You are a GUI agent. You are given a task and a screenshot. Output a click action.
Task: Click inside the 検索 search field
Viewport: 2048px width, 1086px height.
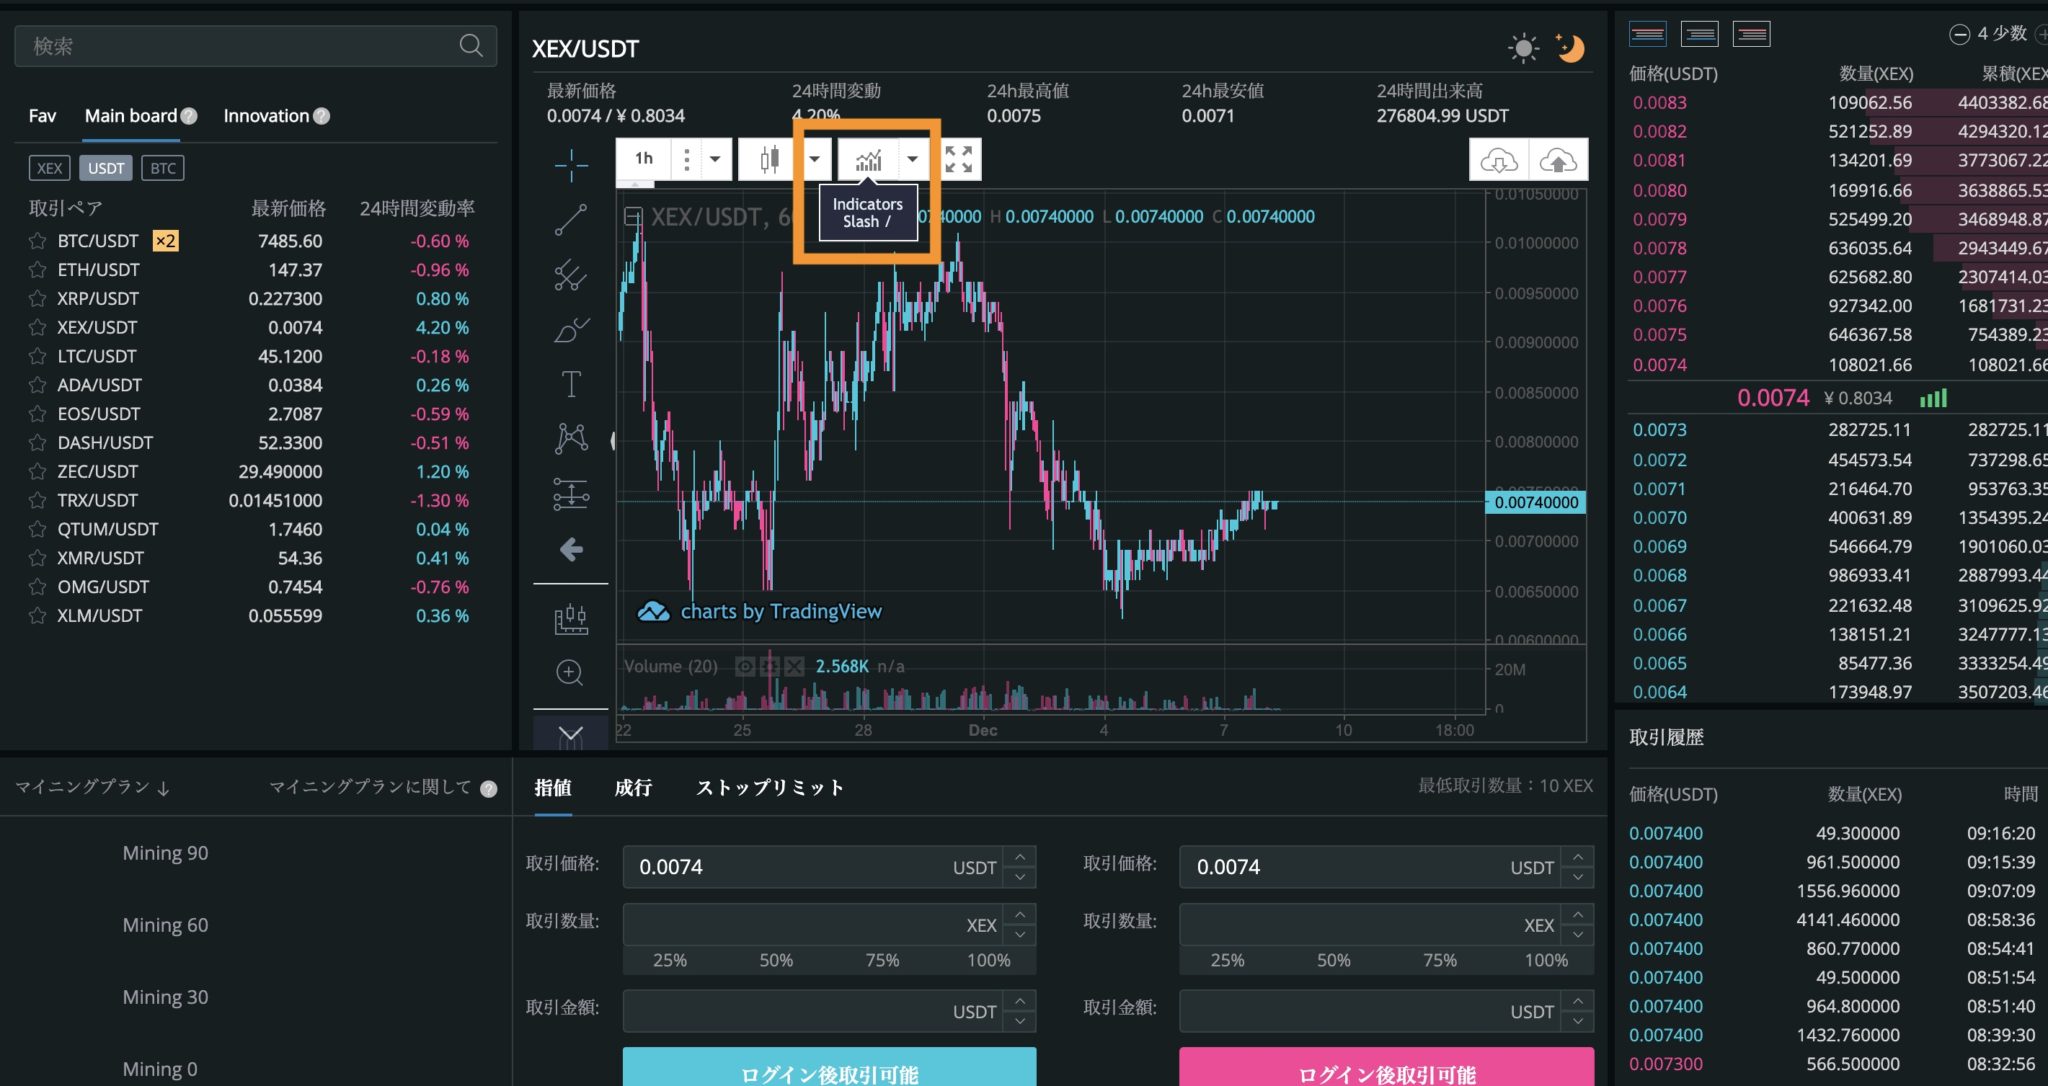[x=250, y=45]
